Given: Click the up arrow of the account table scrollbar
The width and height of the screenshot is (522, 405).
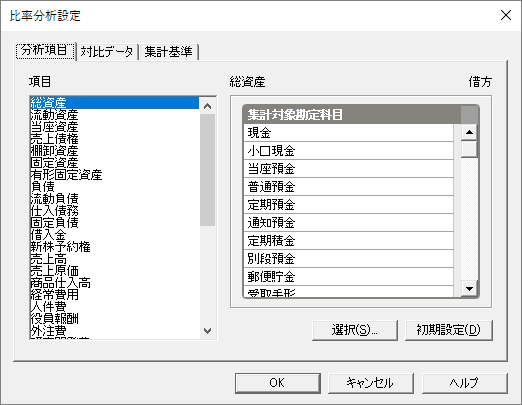Looking at the screenshot, I should [469, 132].
